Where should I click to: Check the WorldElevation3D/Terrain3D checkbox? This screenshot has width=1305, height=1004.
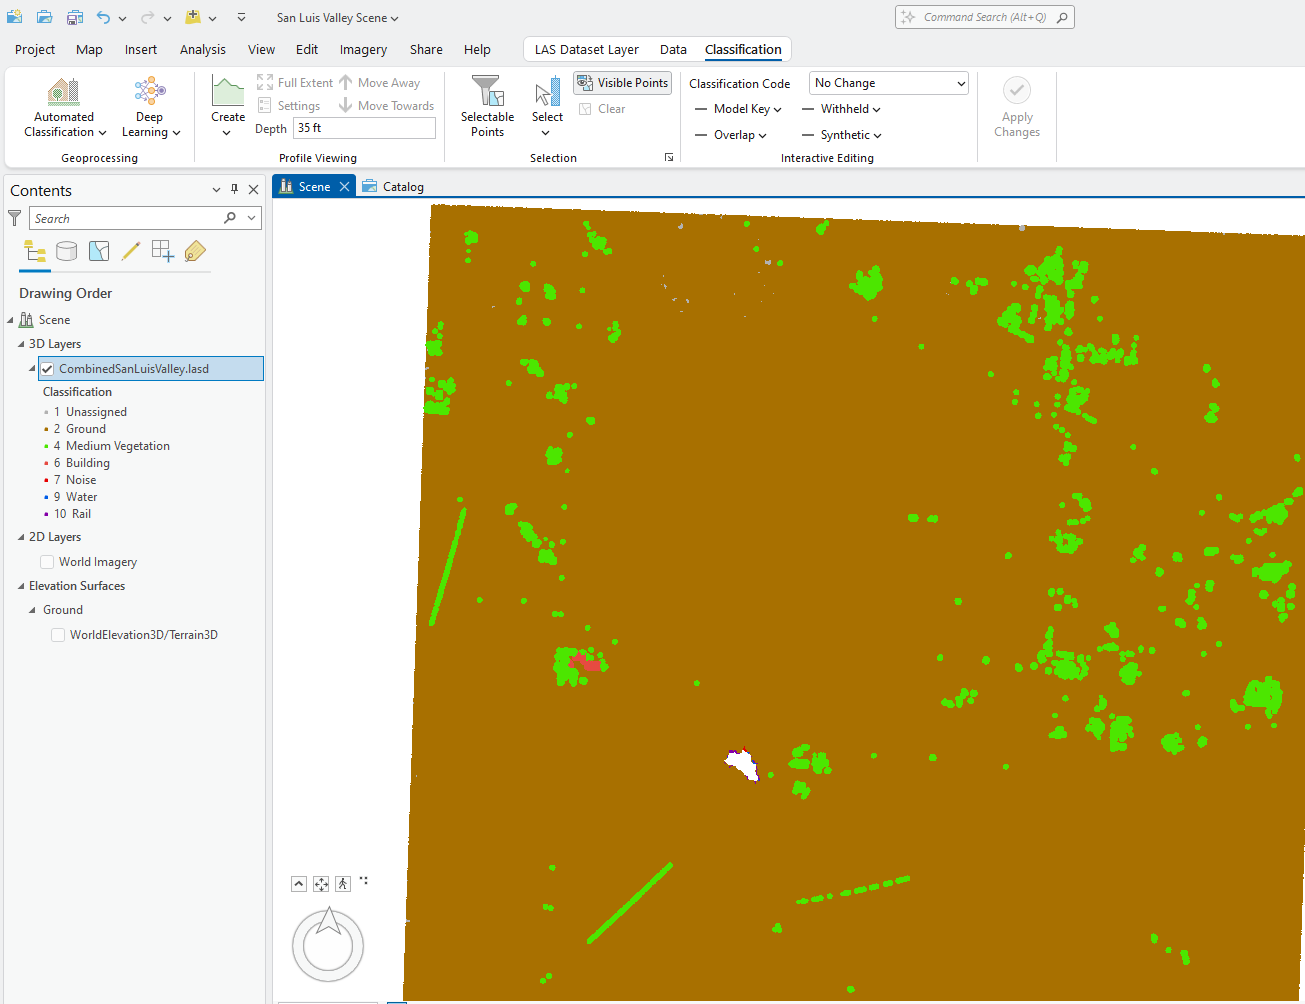[58, 635]
